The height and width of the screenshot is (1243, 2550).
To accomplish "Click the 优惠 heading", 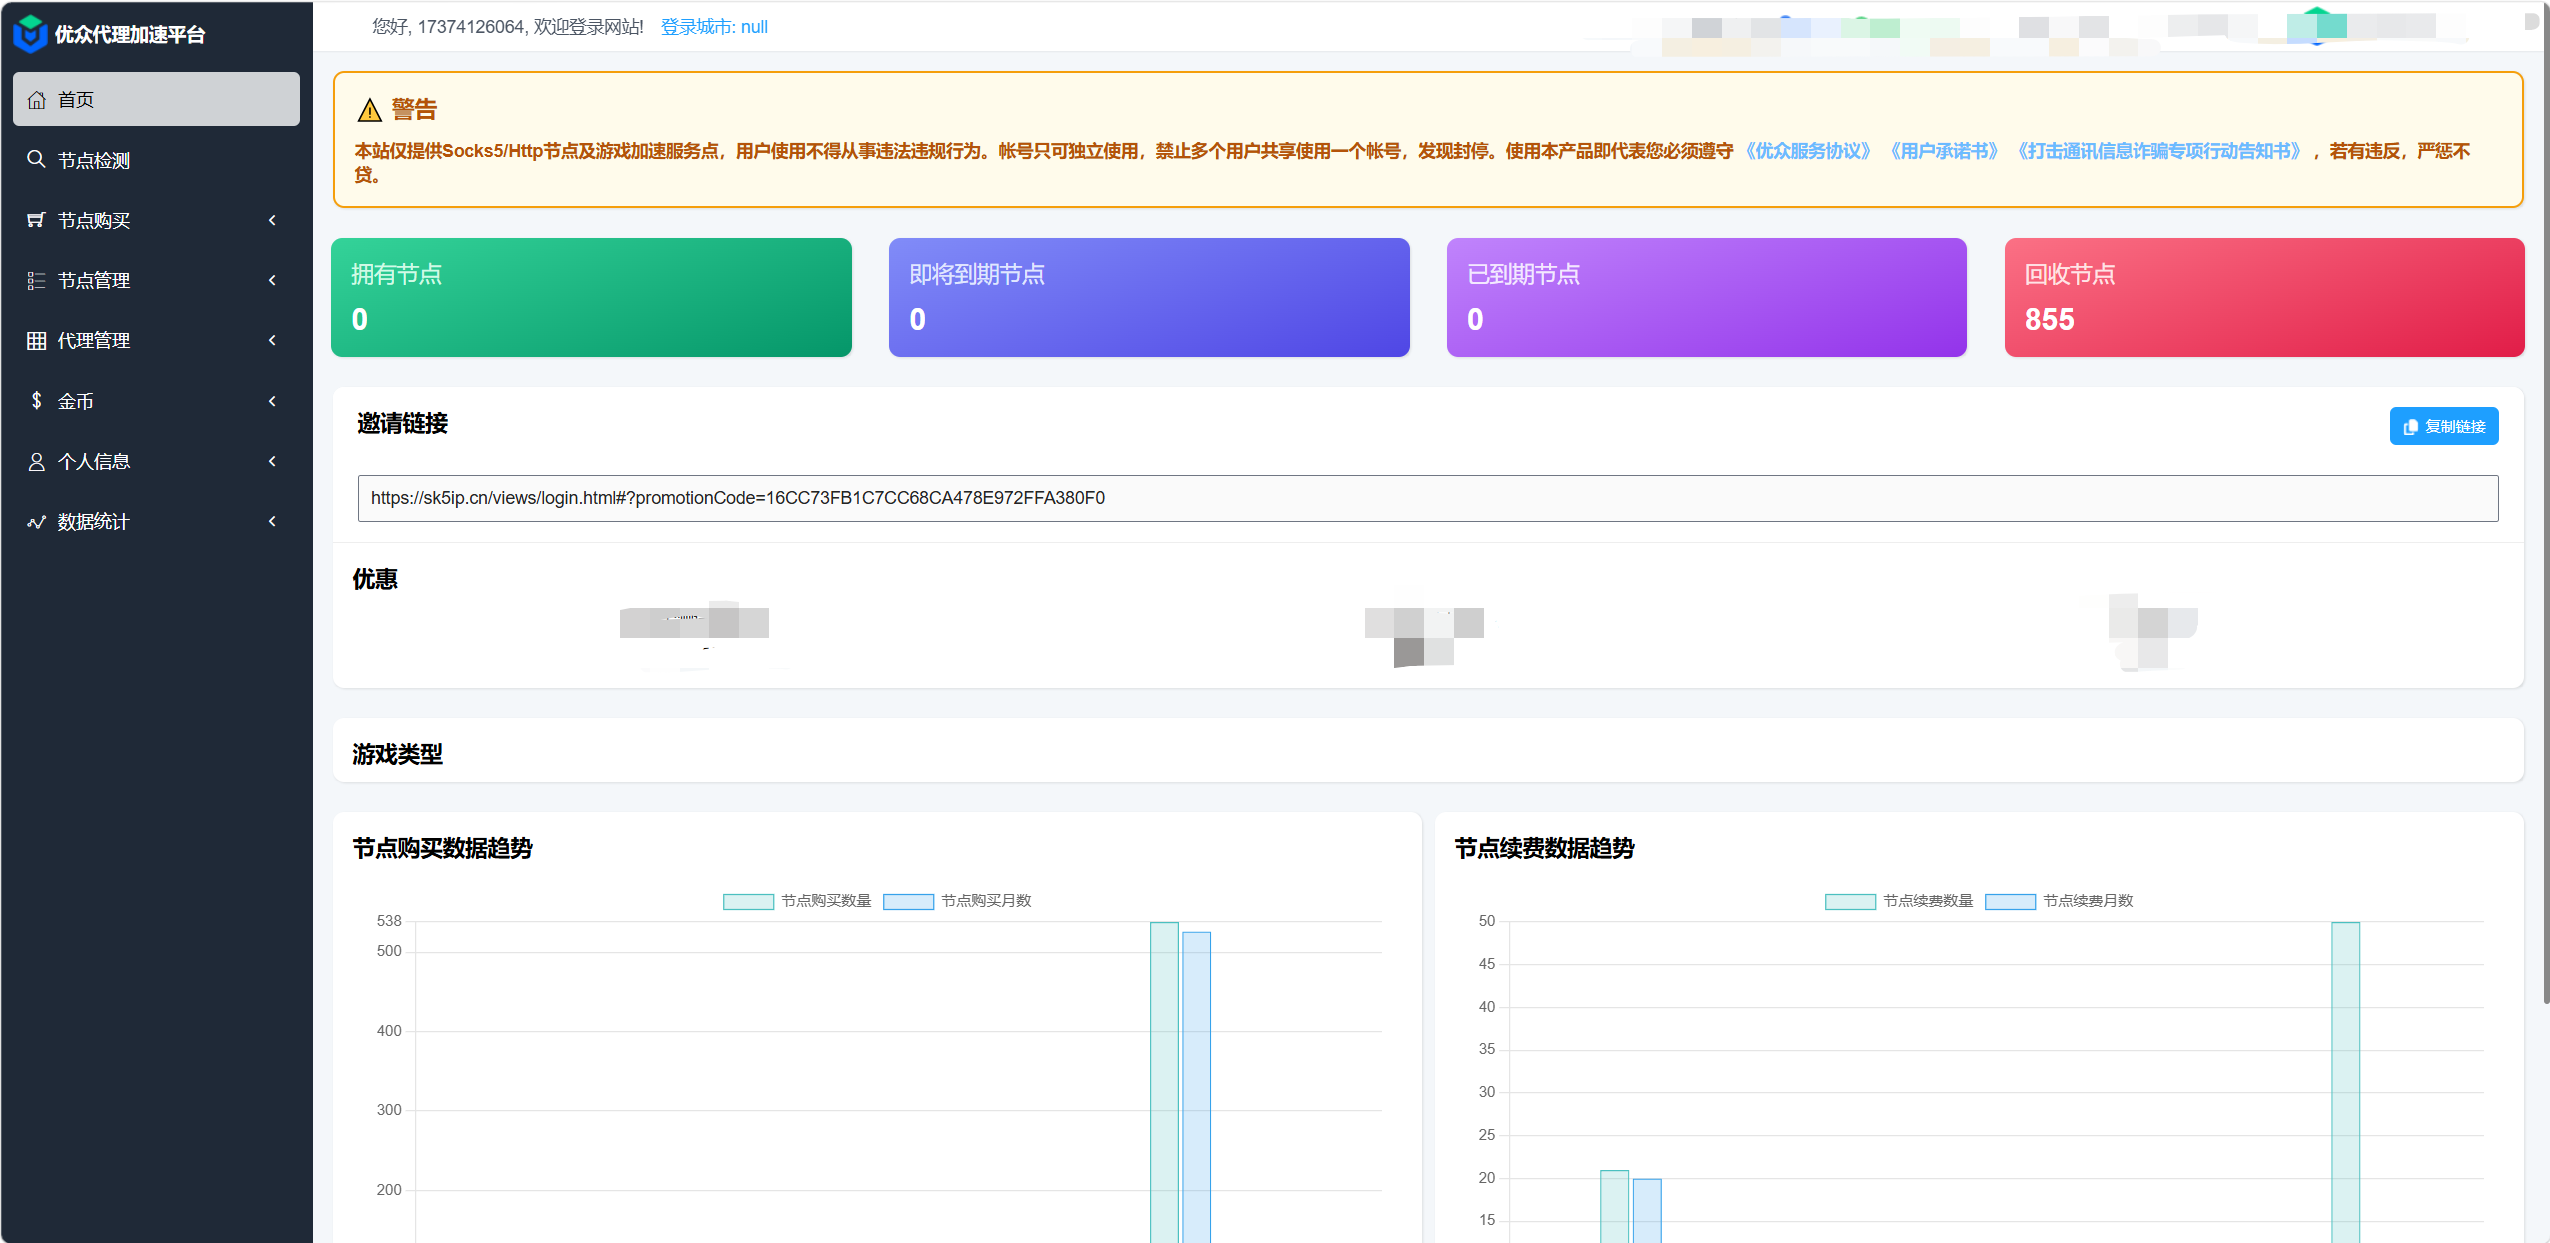I will tap(375, 580).
